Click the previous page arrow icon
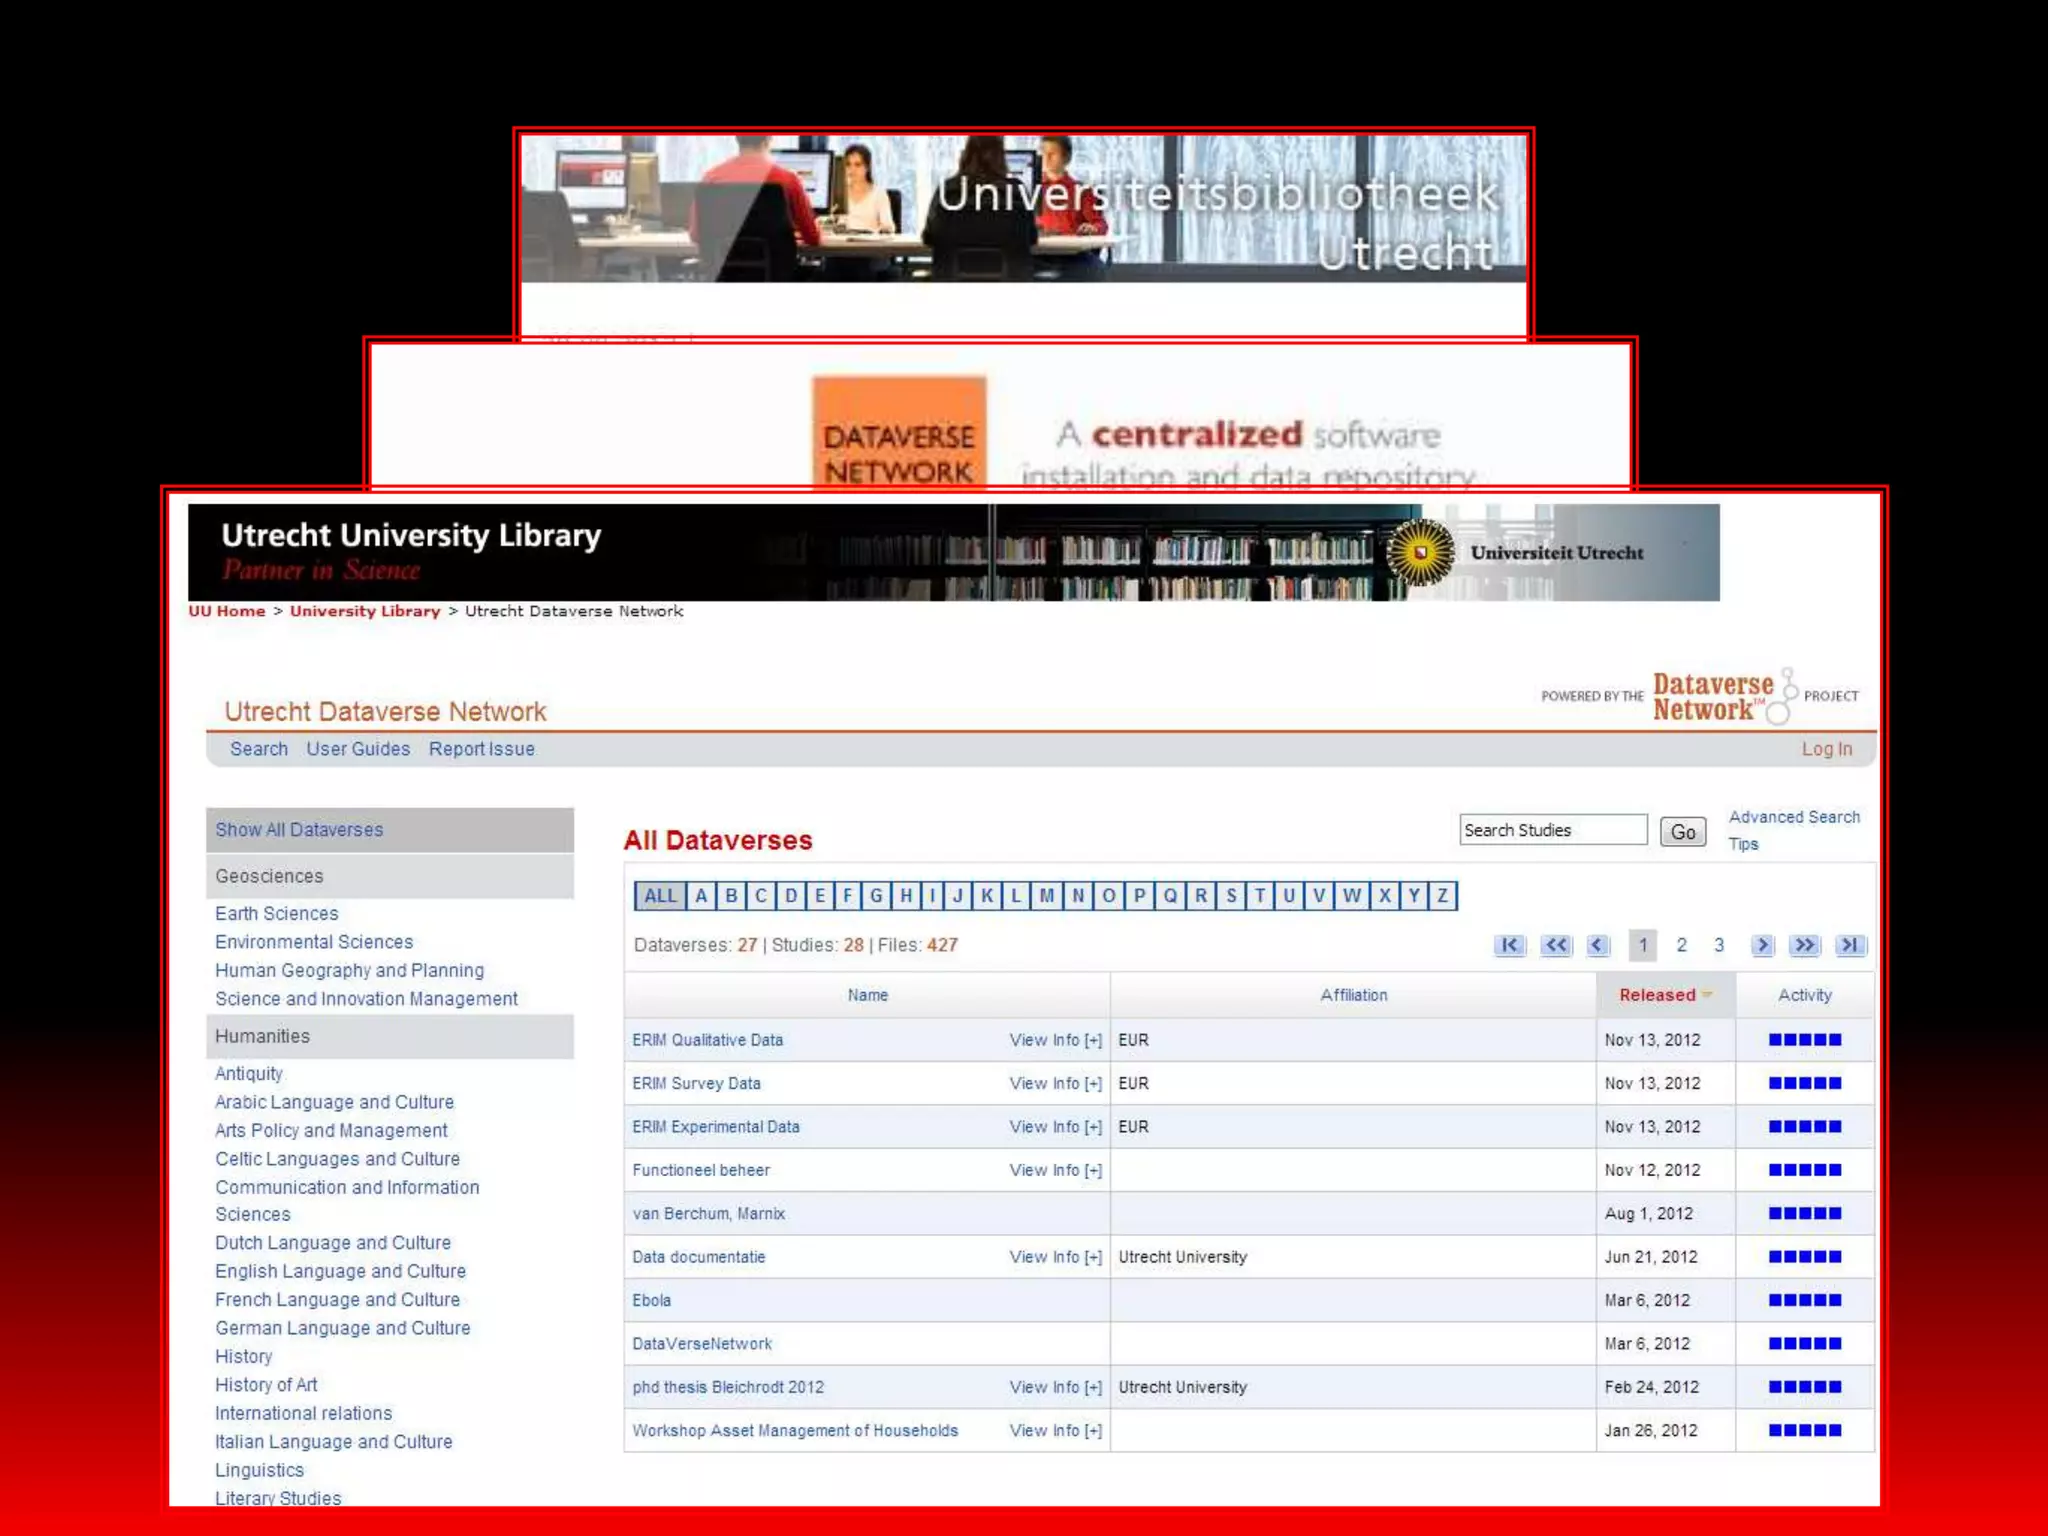Viewport: 2048px width, 1536px height. 1598,945
